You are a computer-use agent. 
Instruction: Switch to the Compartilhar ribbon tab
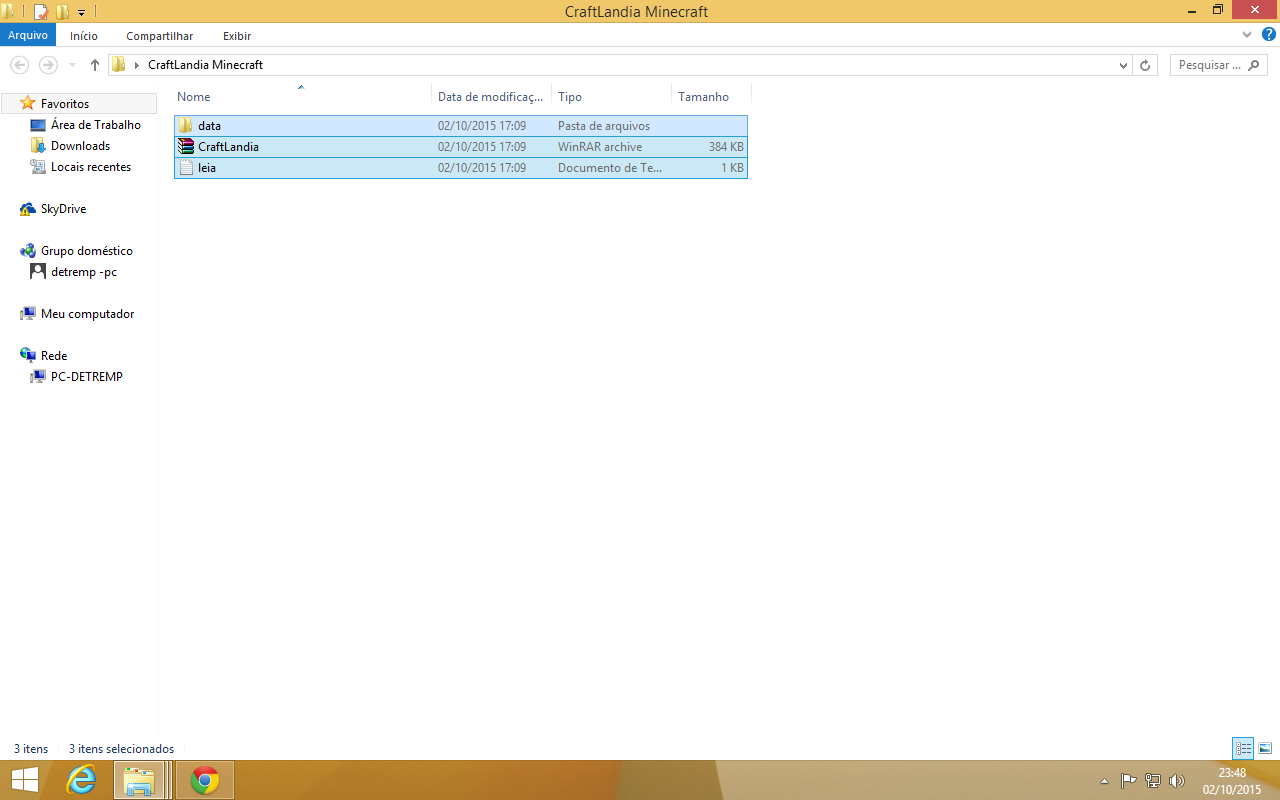(159, 36)
